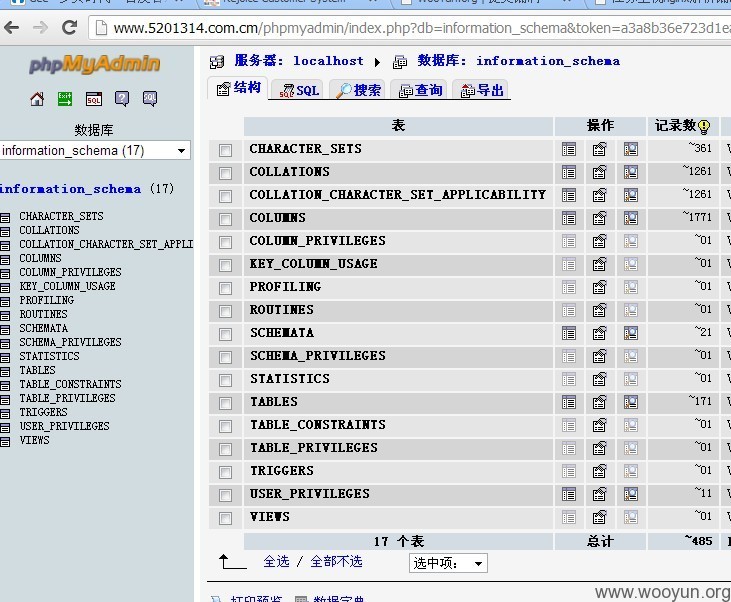Viewport: 731px width, 602px height.
Task: Follow the information_schema database breadcrumb link
Action: pos(548,61)
